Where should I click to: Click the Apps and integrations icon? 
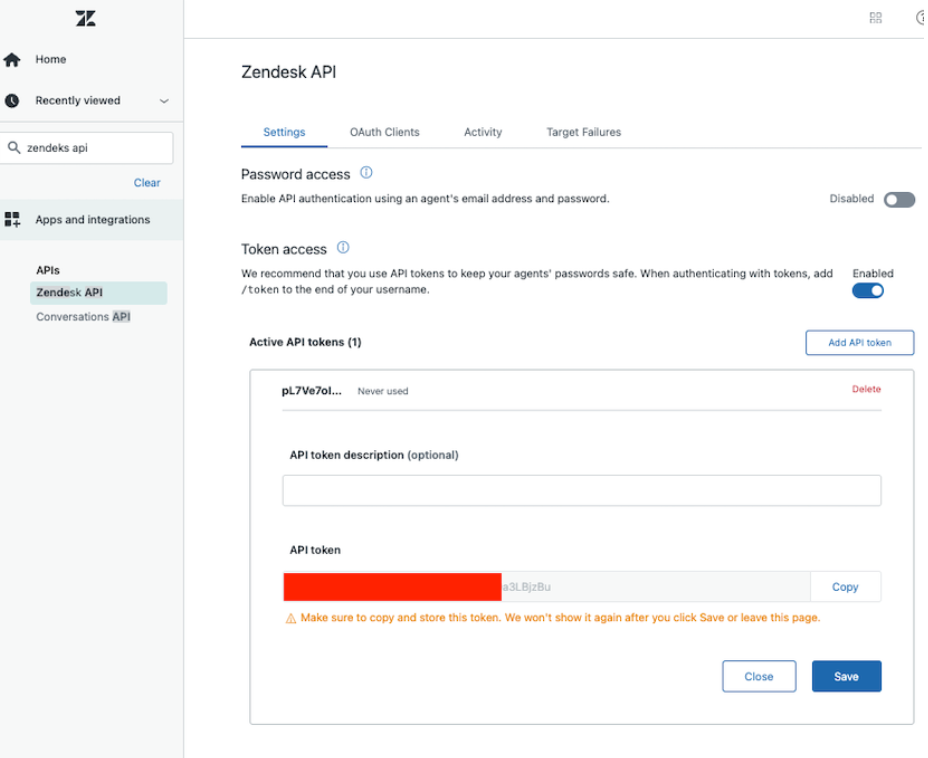point(12,220)
